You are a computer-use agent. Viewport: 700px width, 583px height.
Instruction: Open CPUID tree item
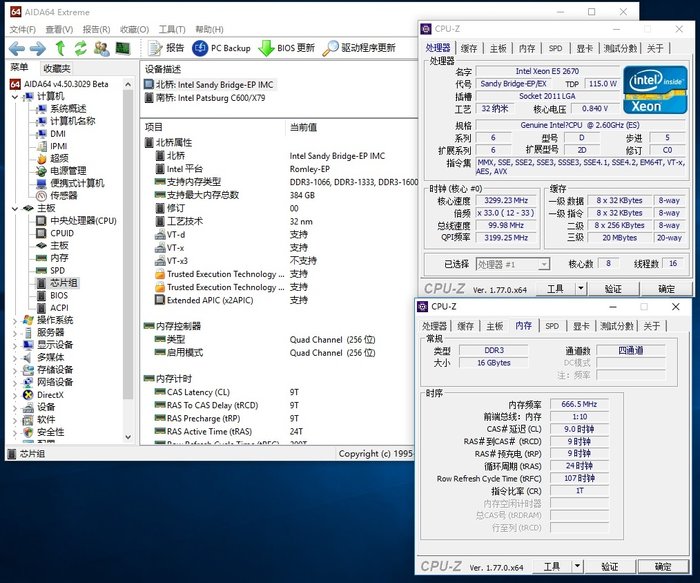[62, 233]
